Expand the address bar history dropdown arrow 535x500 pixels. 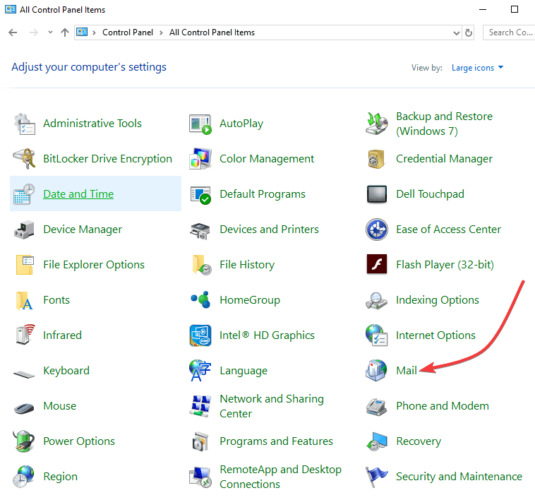coord(456,33)
